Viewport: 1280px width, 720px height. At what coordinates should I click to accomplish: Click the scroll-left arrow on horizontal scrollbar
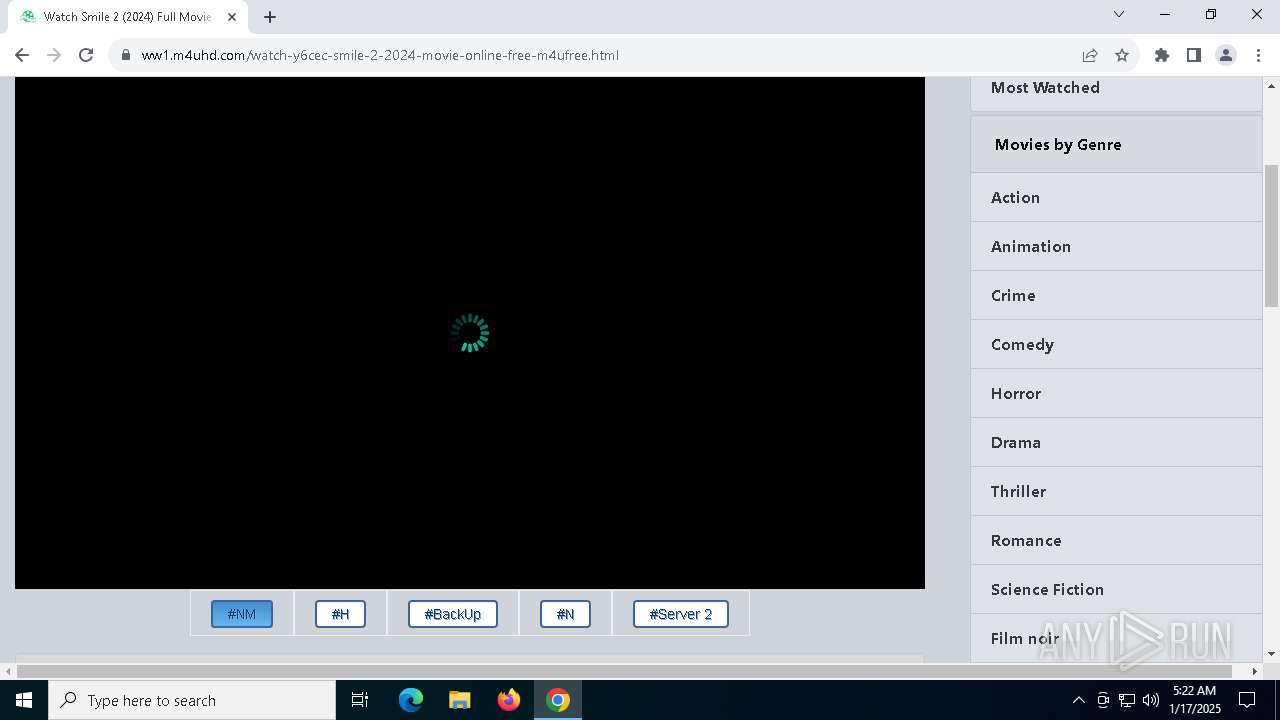pyautogui.click(x=8, y=671)
